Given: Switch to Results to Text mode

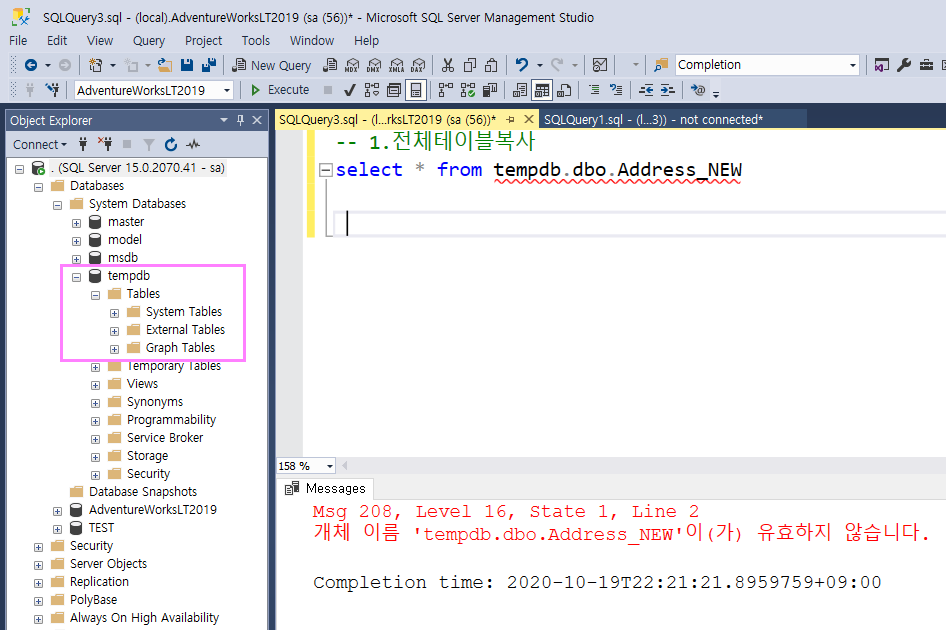Looking at the screenshot, I should click(x=519, y=91).
